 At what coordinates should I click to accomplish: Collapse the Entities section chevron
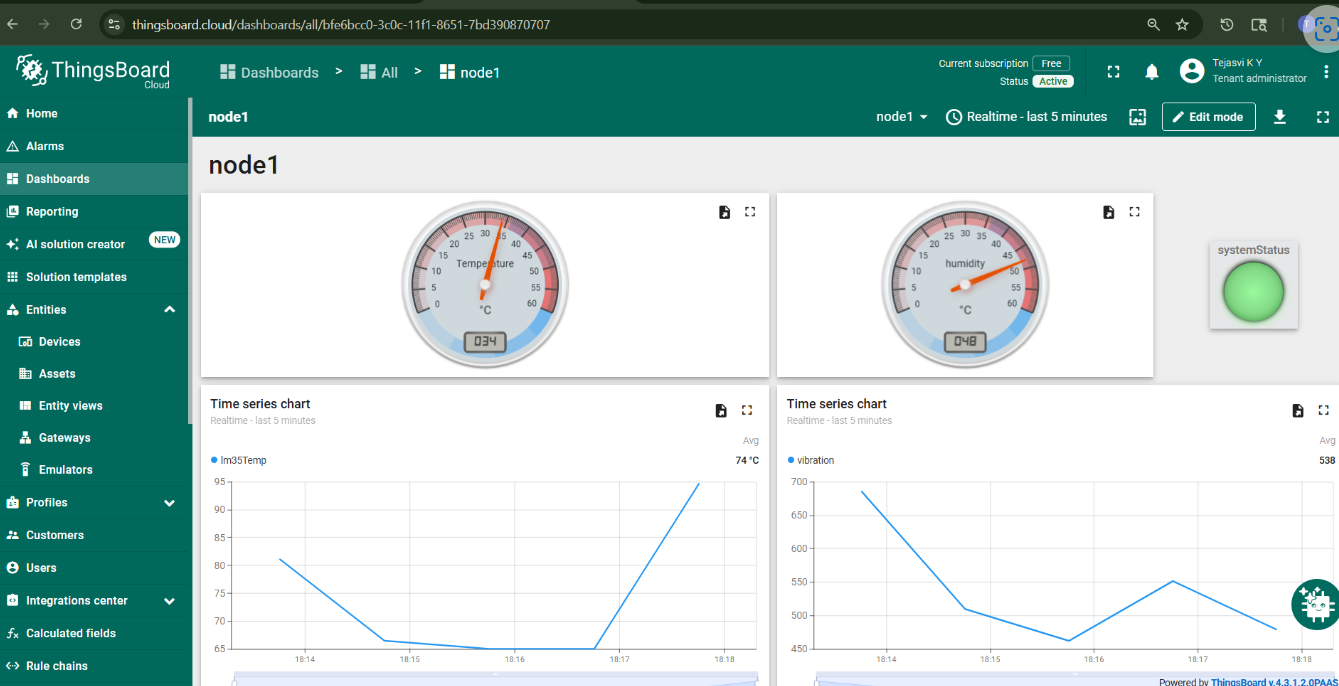point(169,310)
